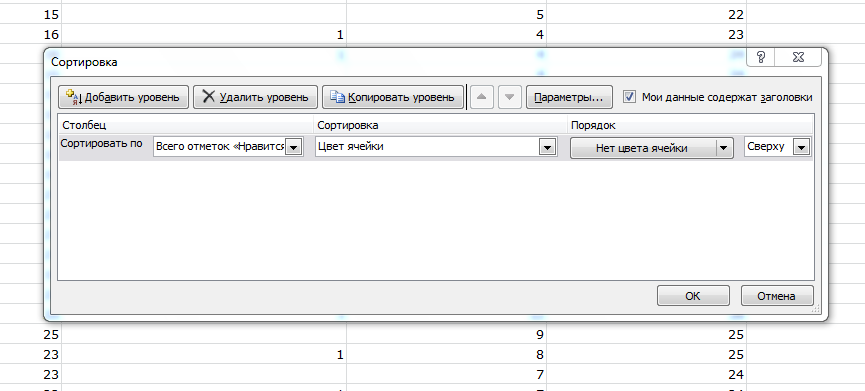Toggle Мои данные содержат заголовки checkbox
Viewport: 865px width, 391px height.
(629, 97)
